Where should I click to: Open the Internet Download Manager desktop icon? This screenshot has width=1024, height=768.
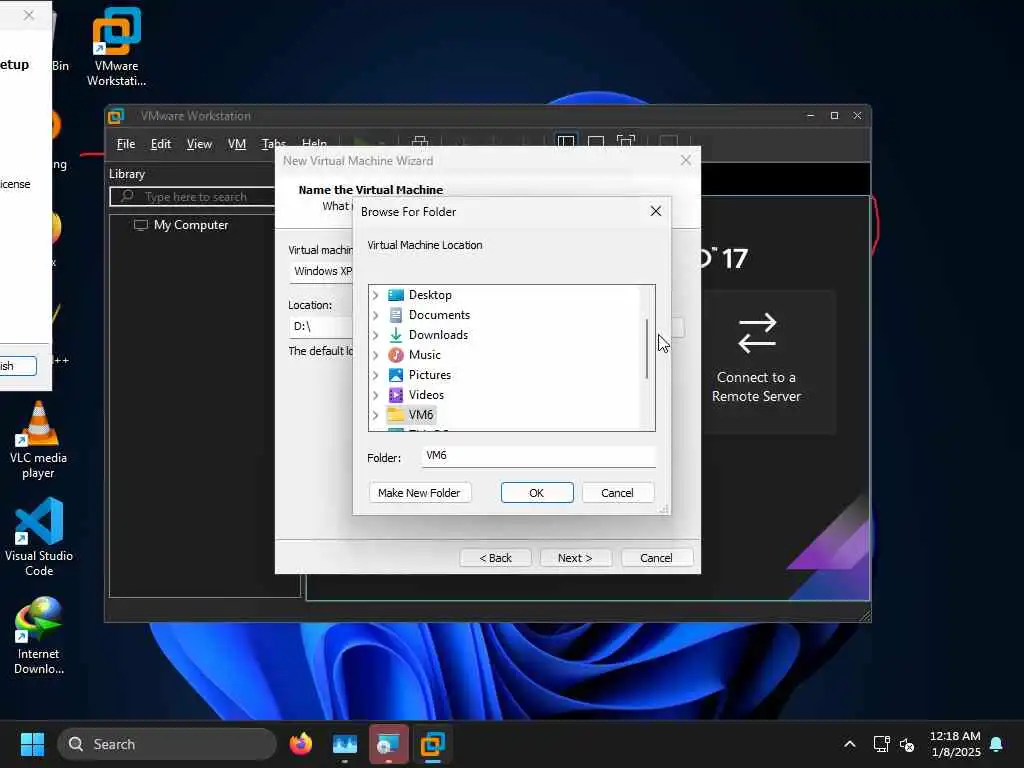coord(39,635)
